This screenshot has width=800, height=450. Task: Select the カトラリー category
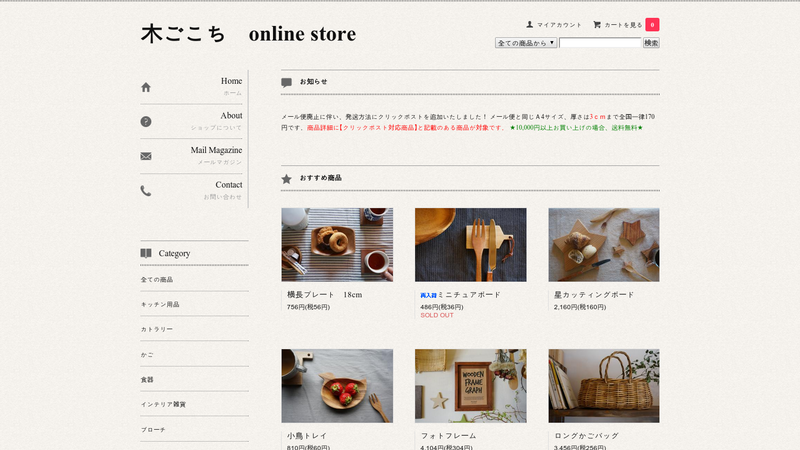(157, 330)
